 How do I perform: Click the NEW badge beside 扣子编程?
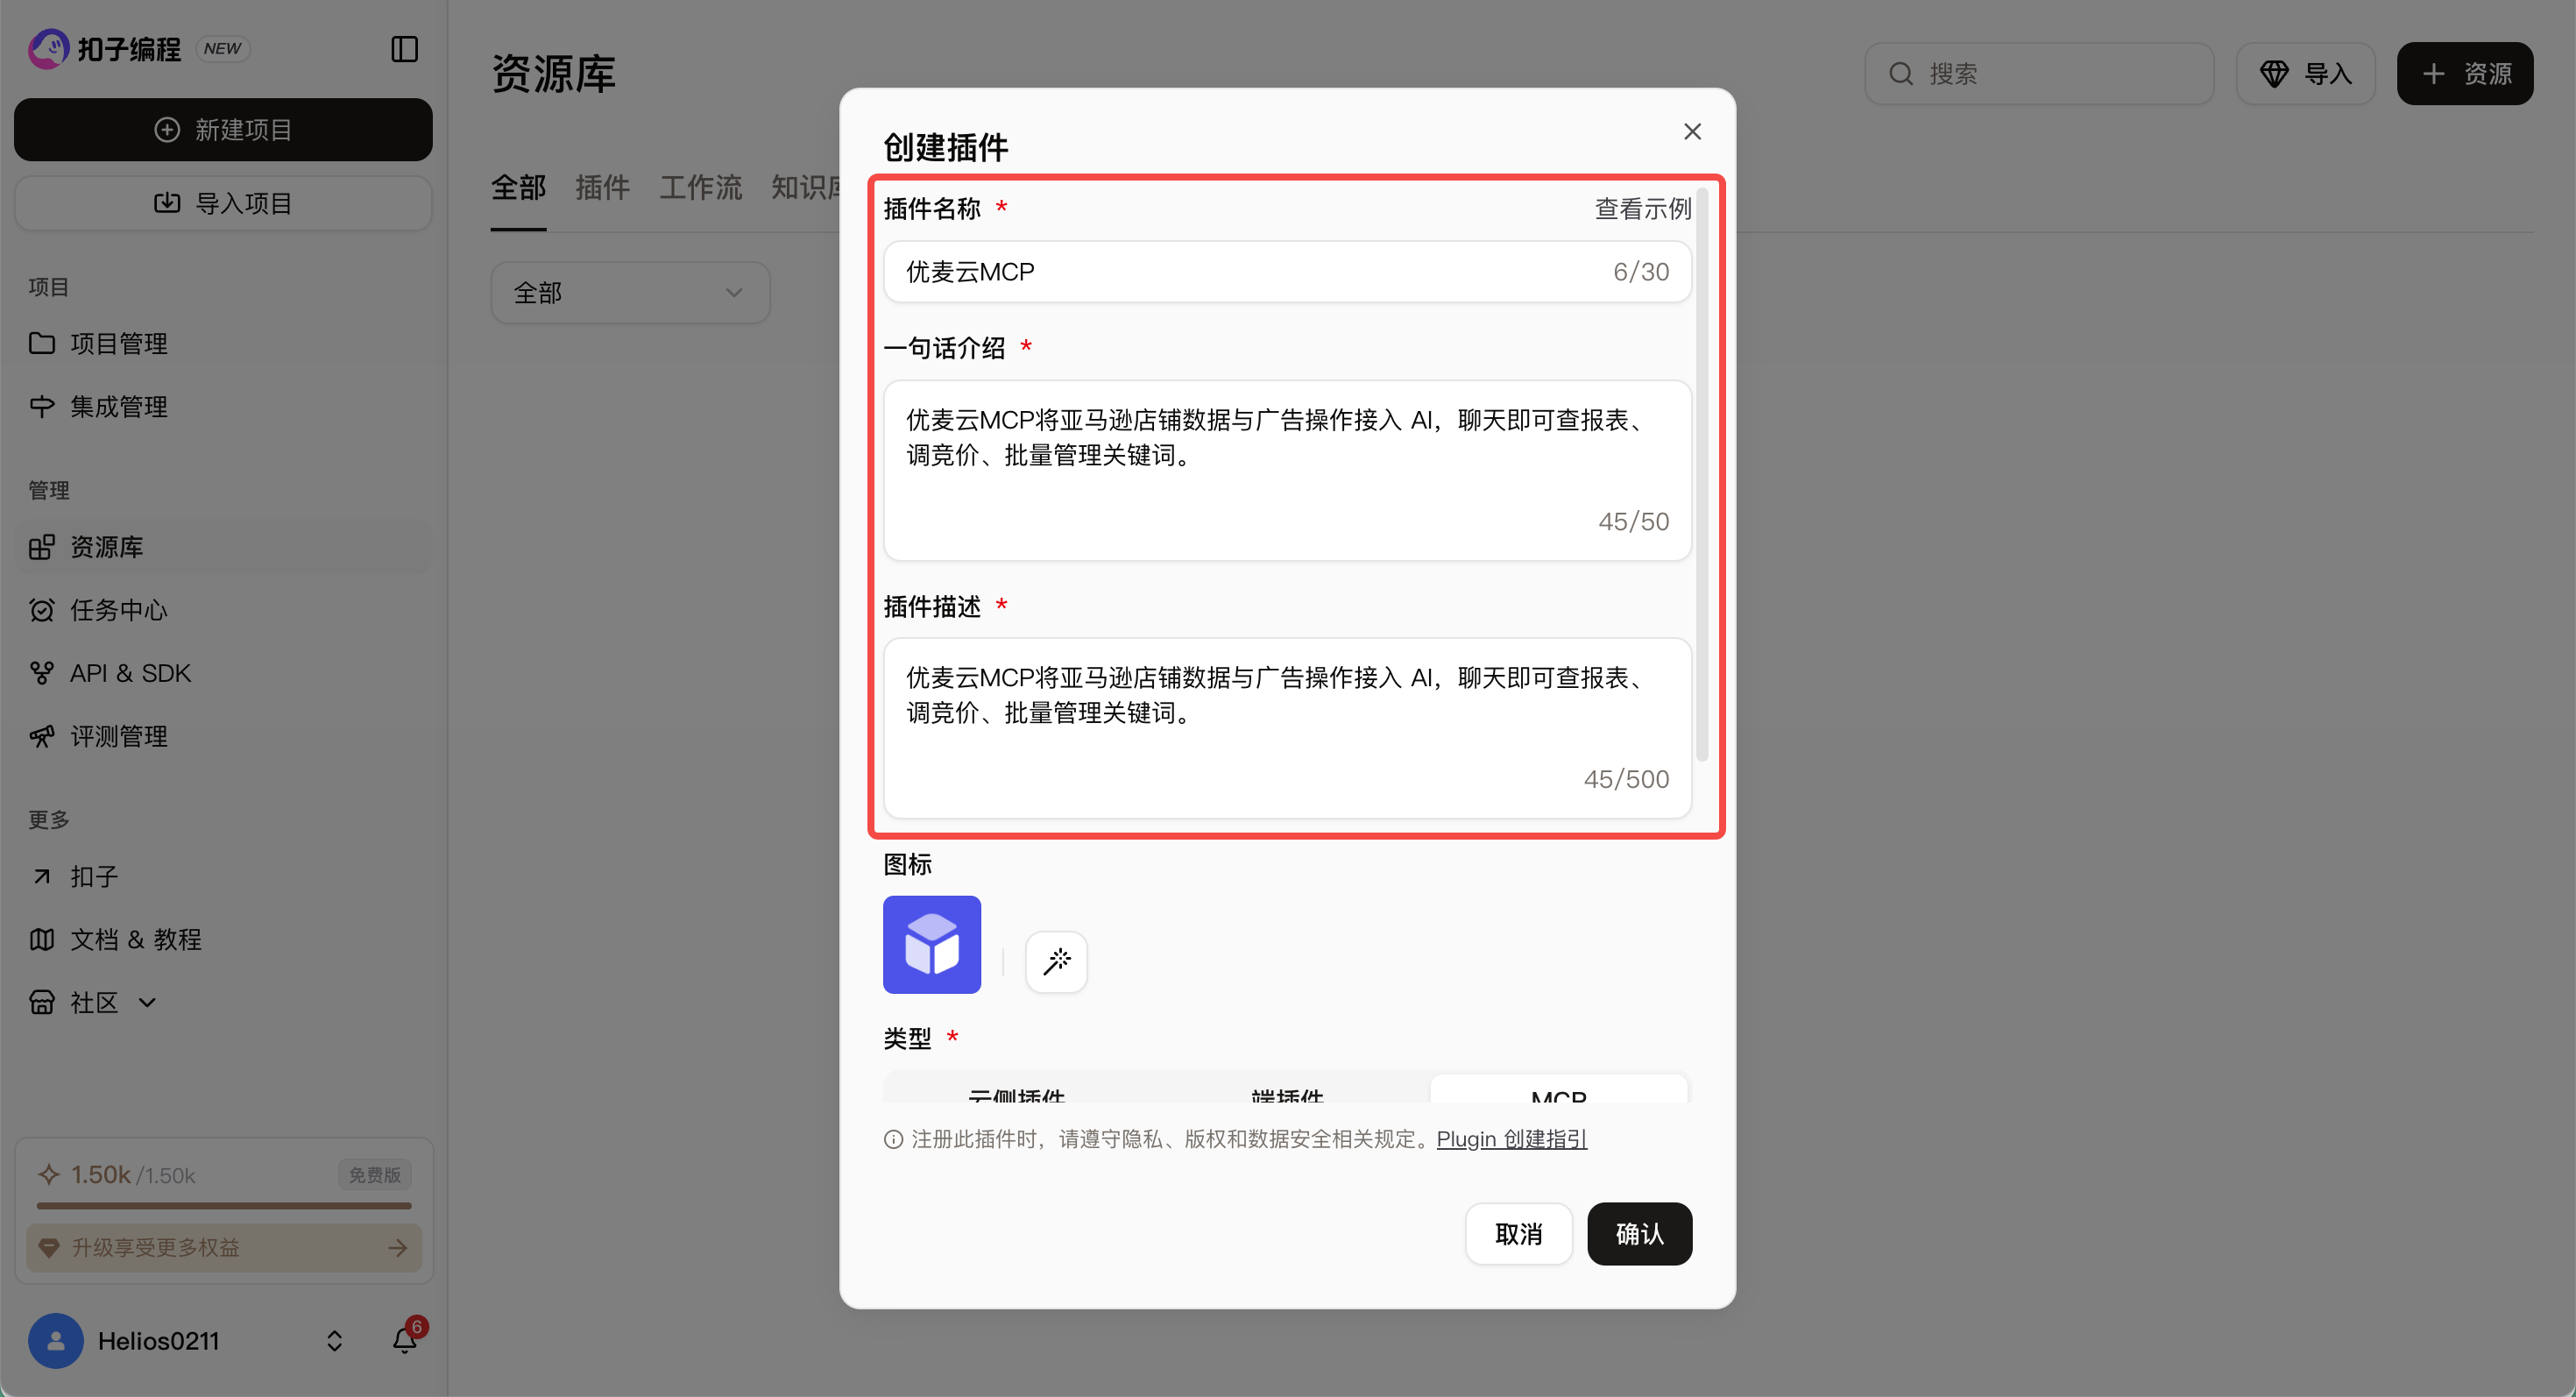click(223, 49)
